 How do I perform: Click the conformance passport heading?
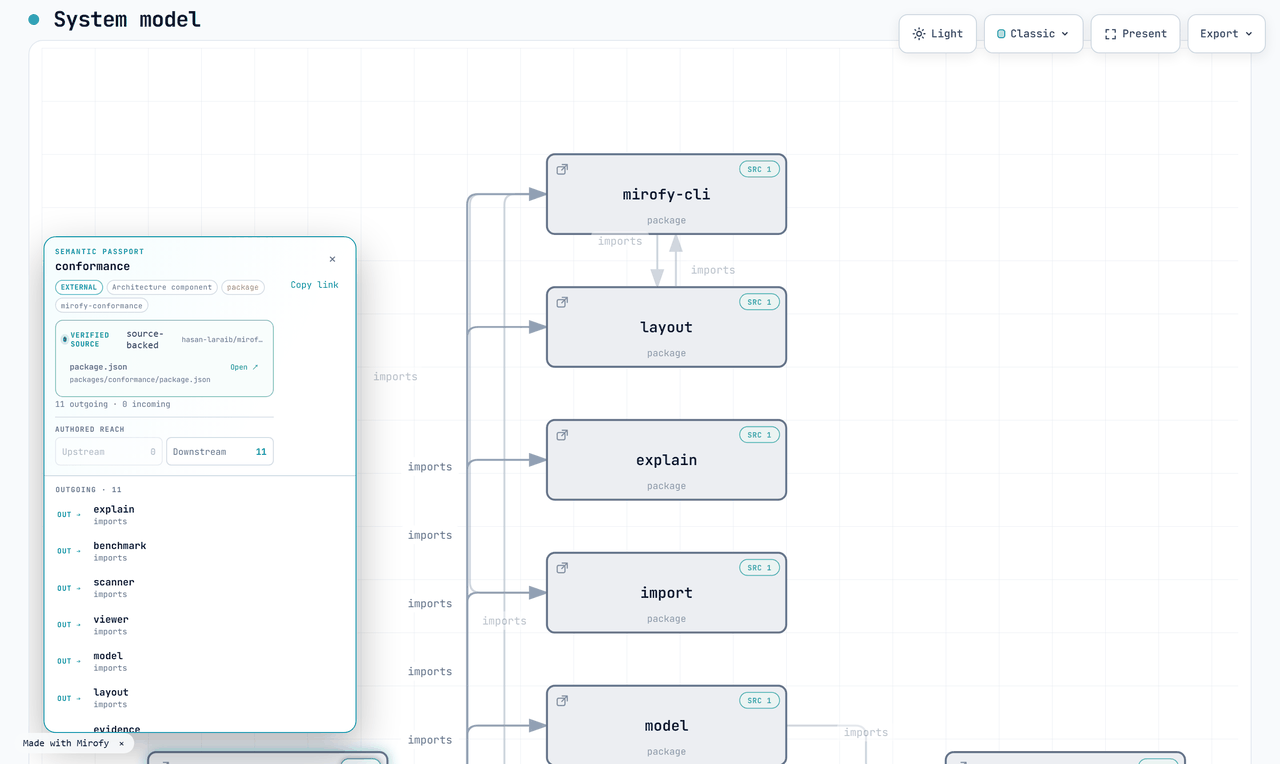pos(92,266)
